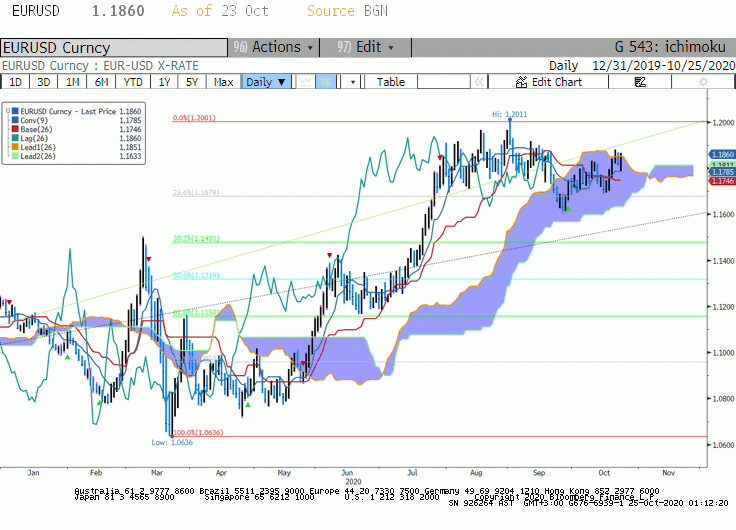Open the Actions menu

point(274,47)
